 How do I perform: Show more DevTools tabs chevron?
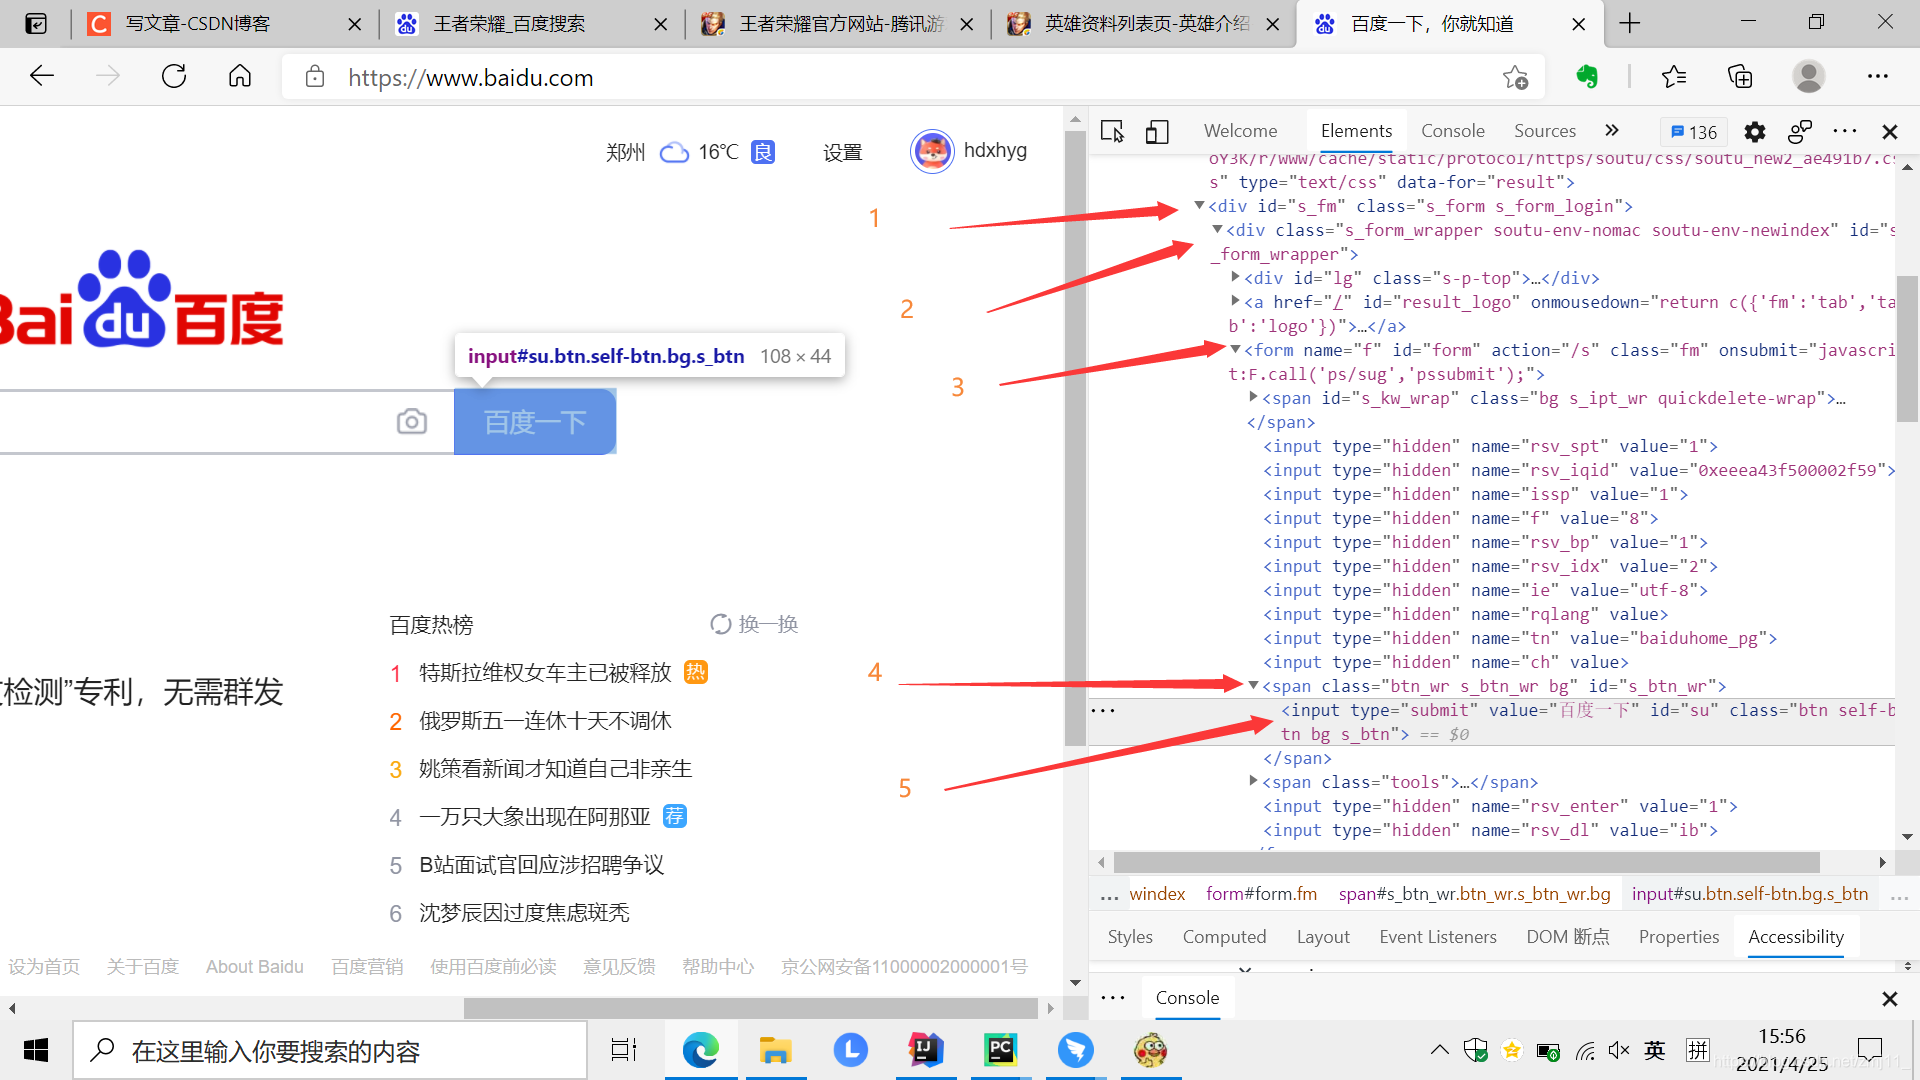[1611, 131]
